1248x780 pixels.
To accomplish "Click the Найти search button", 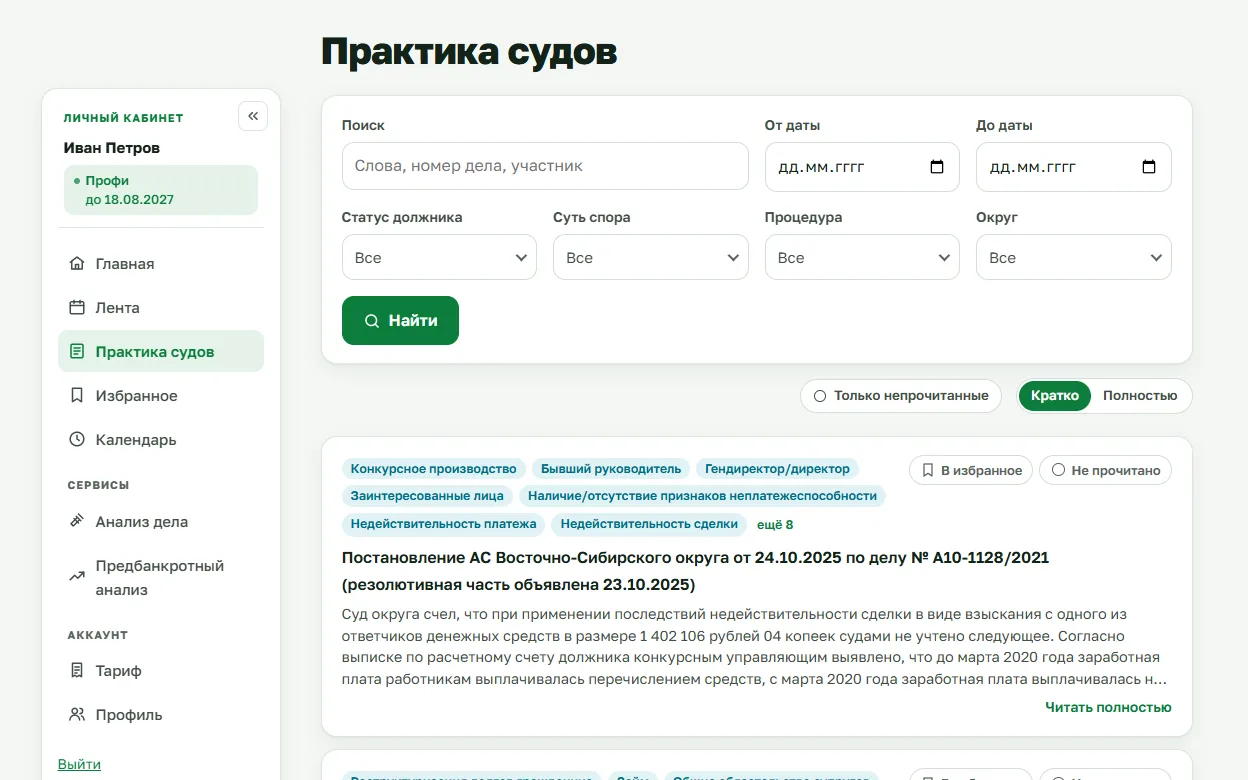I will pos(400,321).
